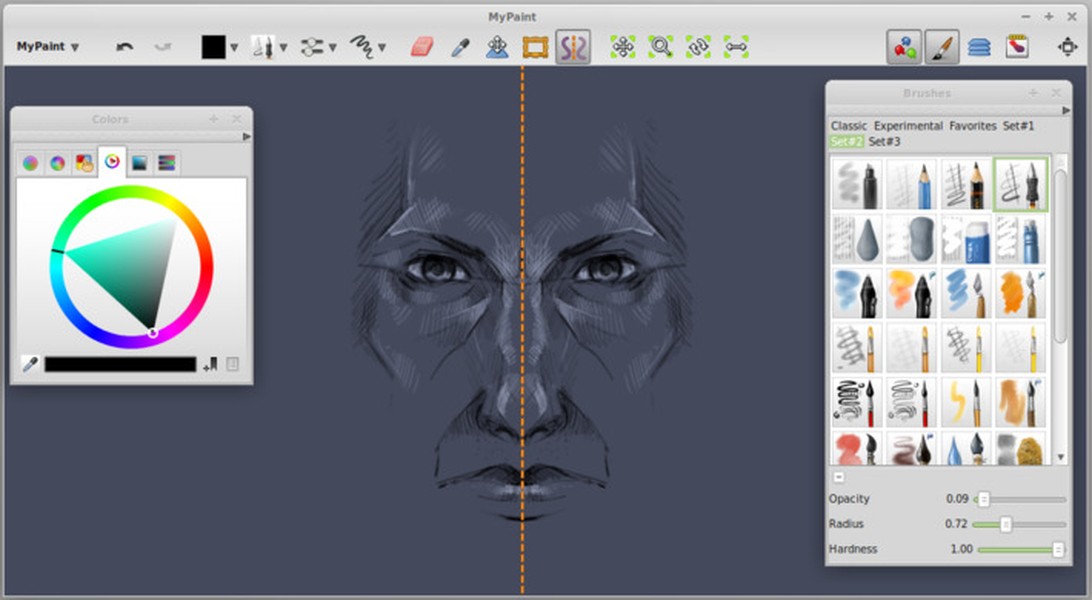Click the zoom view tool icon
Screen dimensions: 1092x600
pos(660,47)
